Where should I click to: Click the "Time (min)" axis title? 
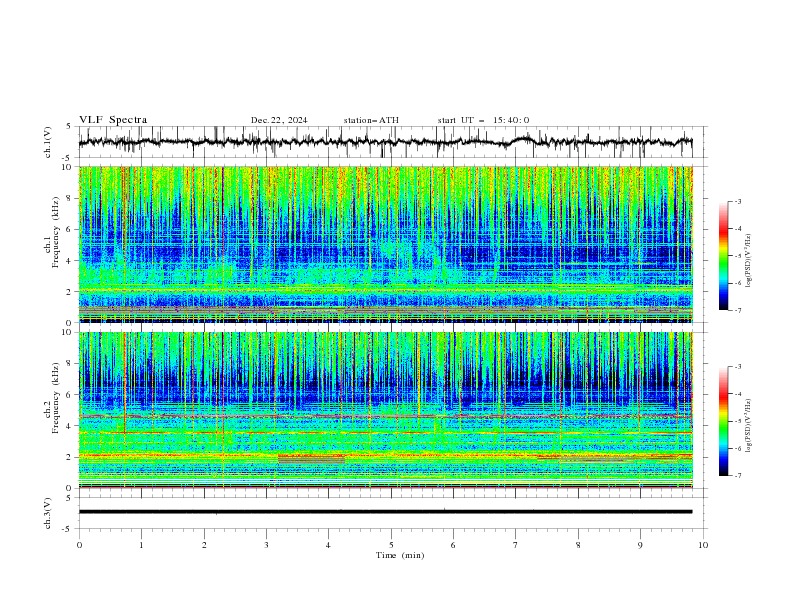[x=400, y=555]
